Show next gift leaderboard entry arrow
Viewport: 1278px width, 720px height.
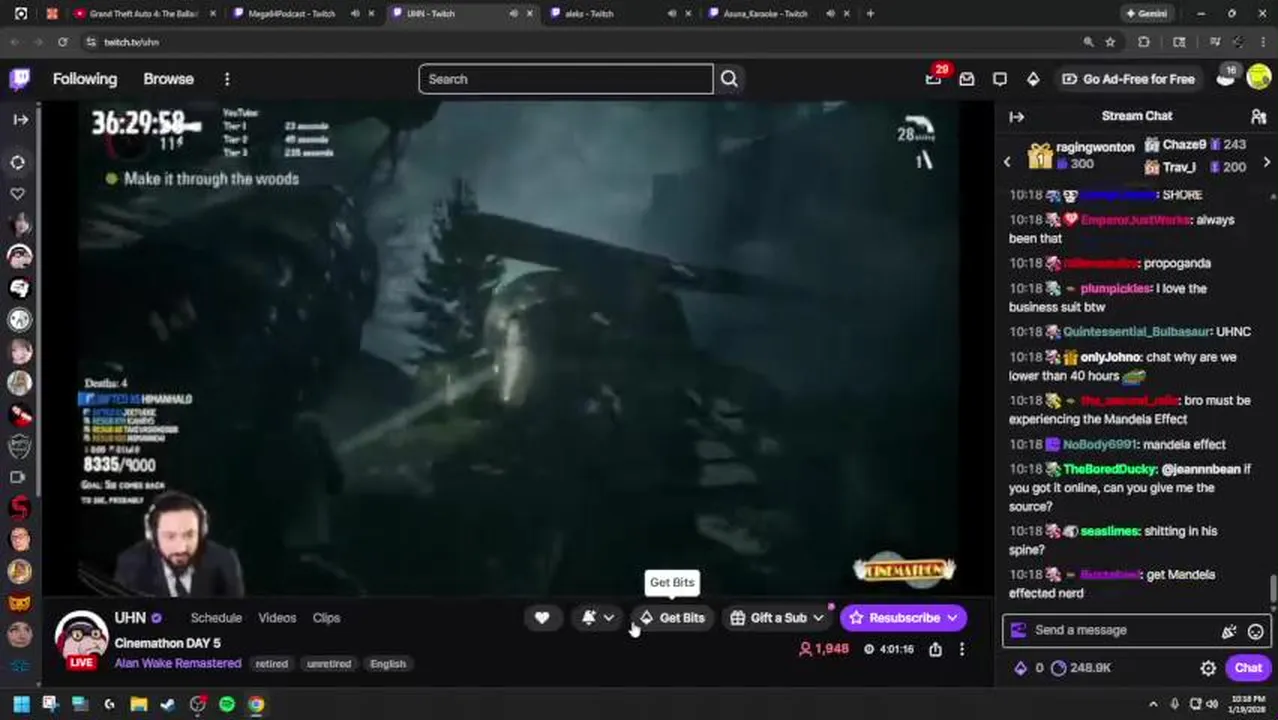click(1267, 162)
